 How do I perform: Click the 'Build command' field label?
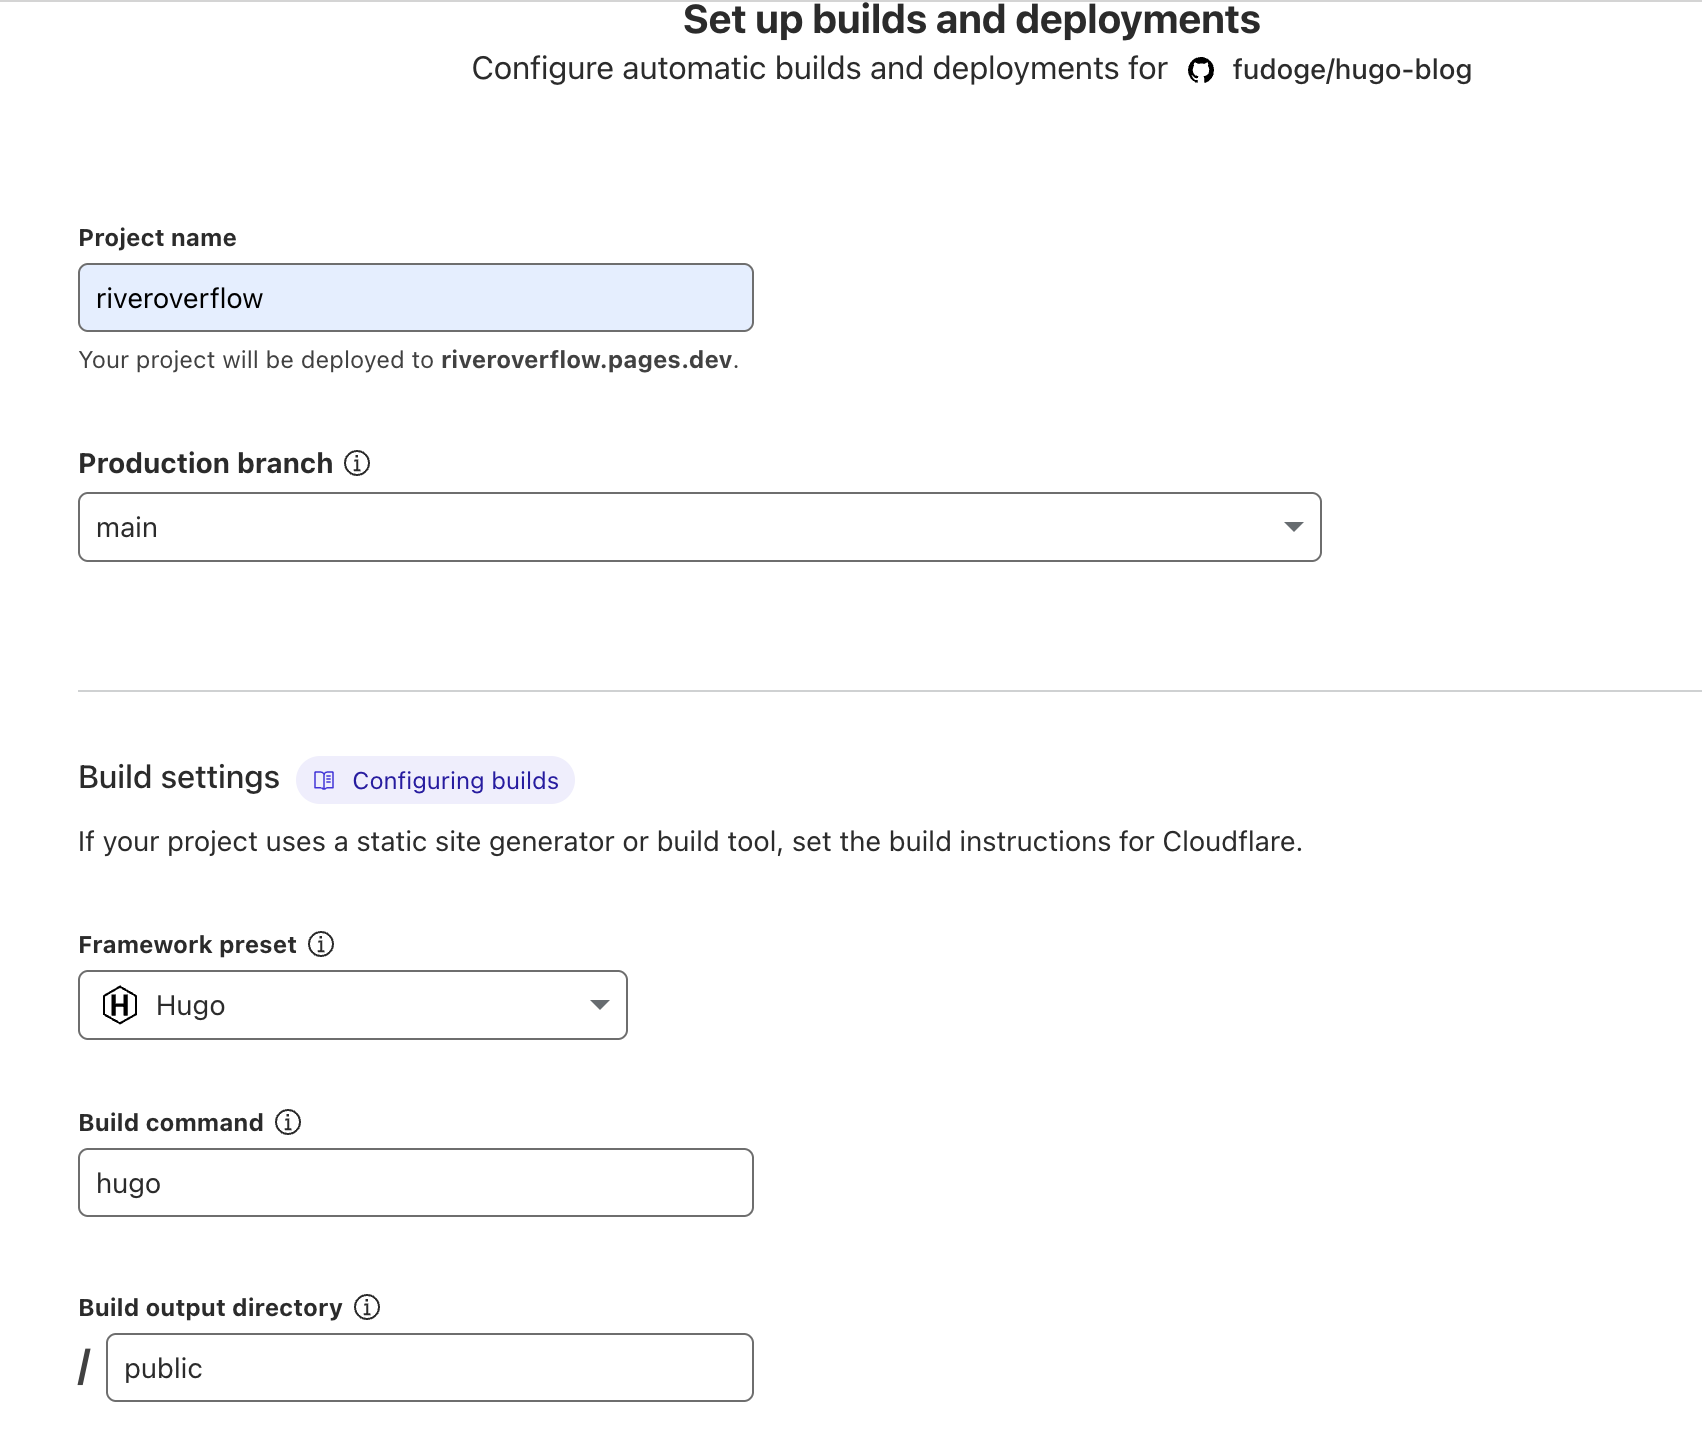(x=171, y=1123)
